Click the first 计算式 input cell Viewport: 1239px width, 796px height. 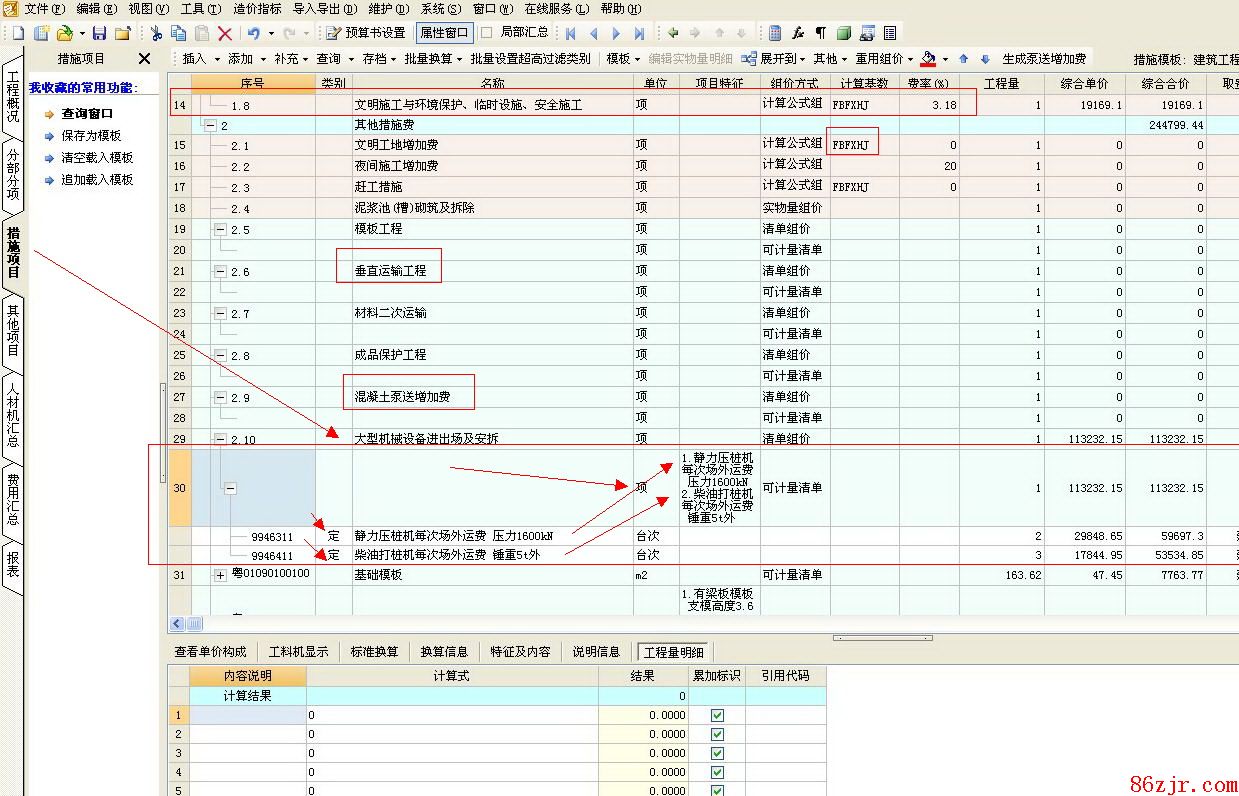(x=452, y=715)
